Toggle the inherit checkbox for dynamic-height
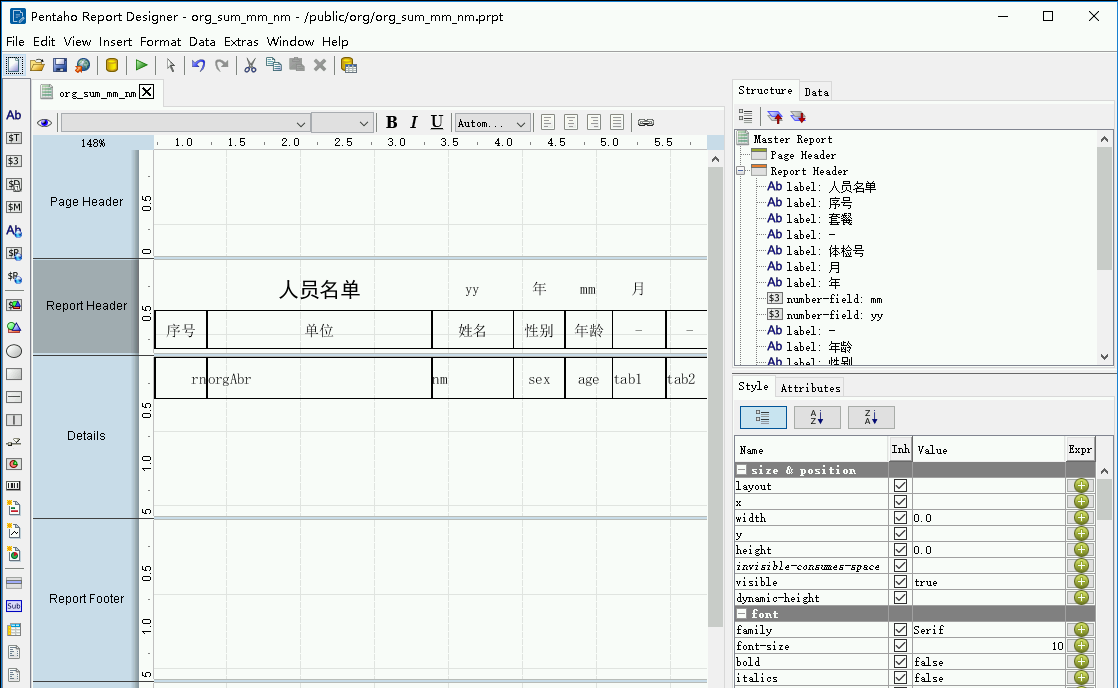Image resolution: width=1118 pixels, height=688 pixels. tap(901, 597)
